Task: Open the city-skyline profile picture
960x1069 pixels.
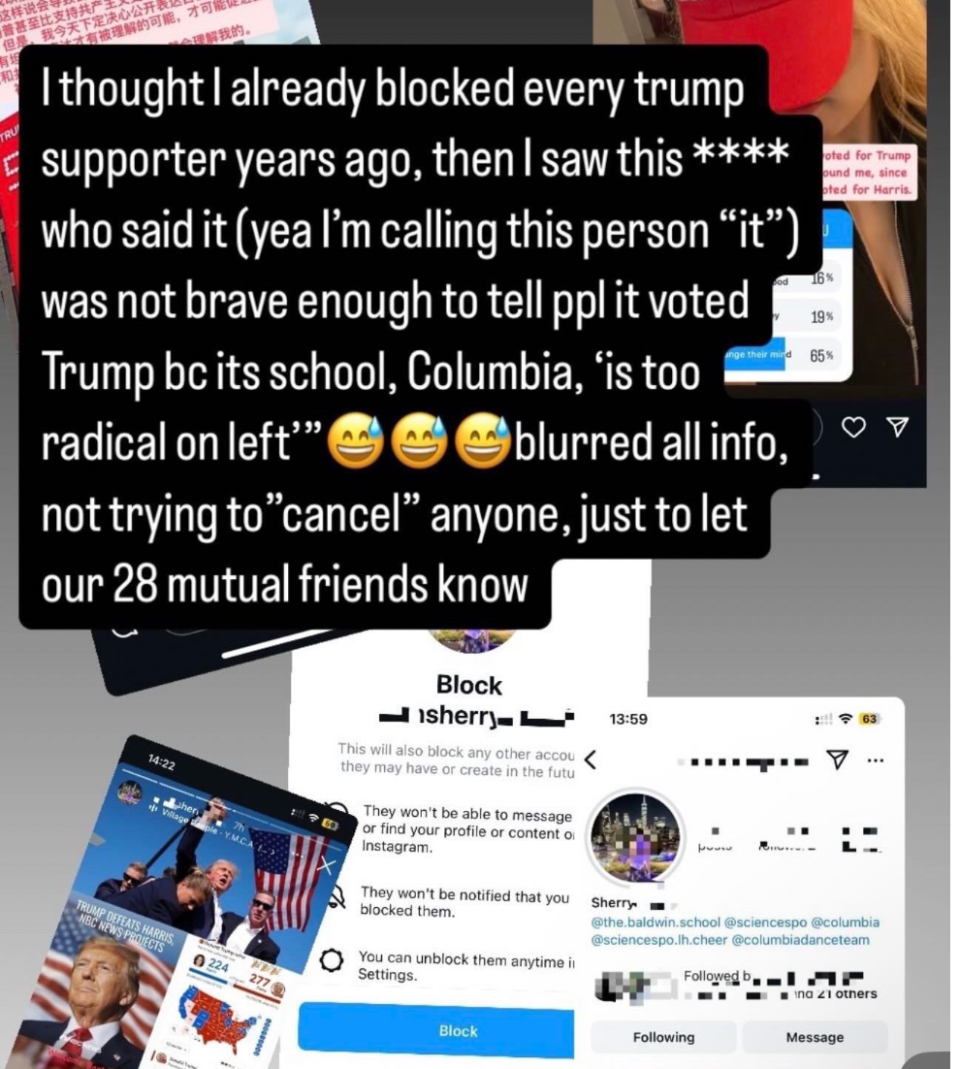Action: point(635,837)
